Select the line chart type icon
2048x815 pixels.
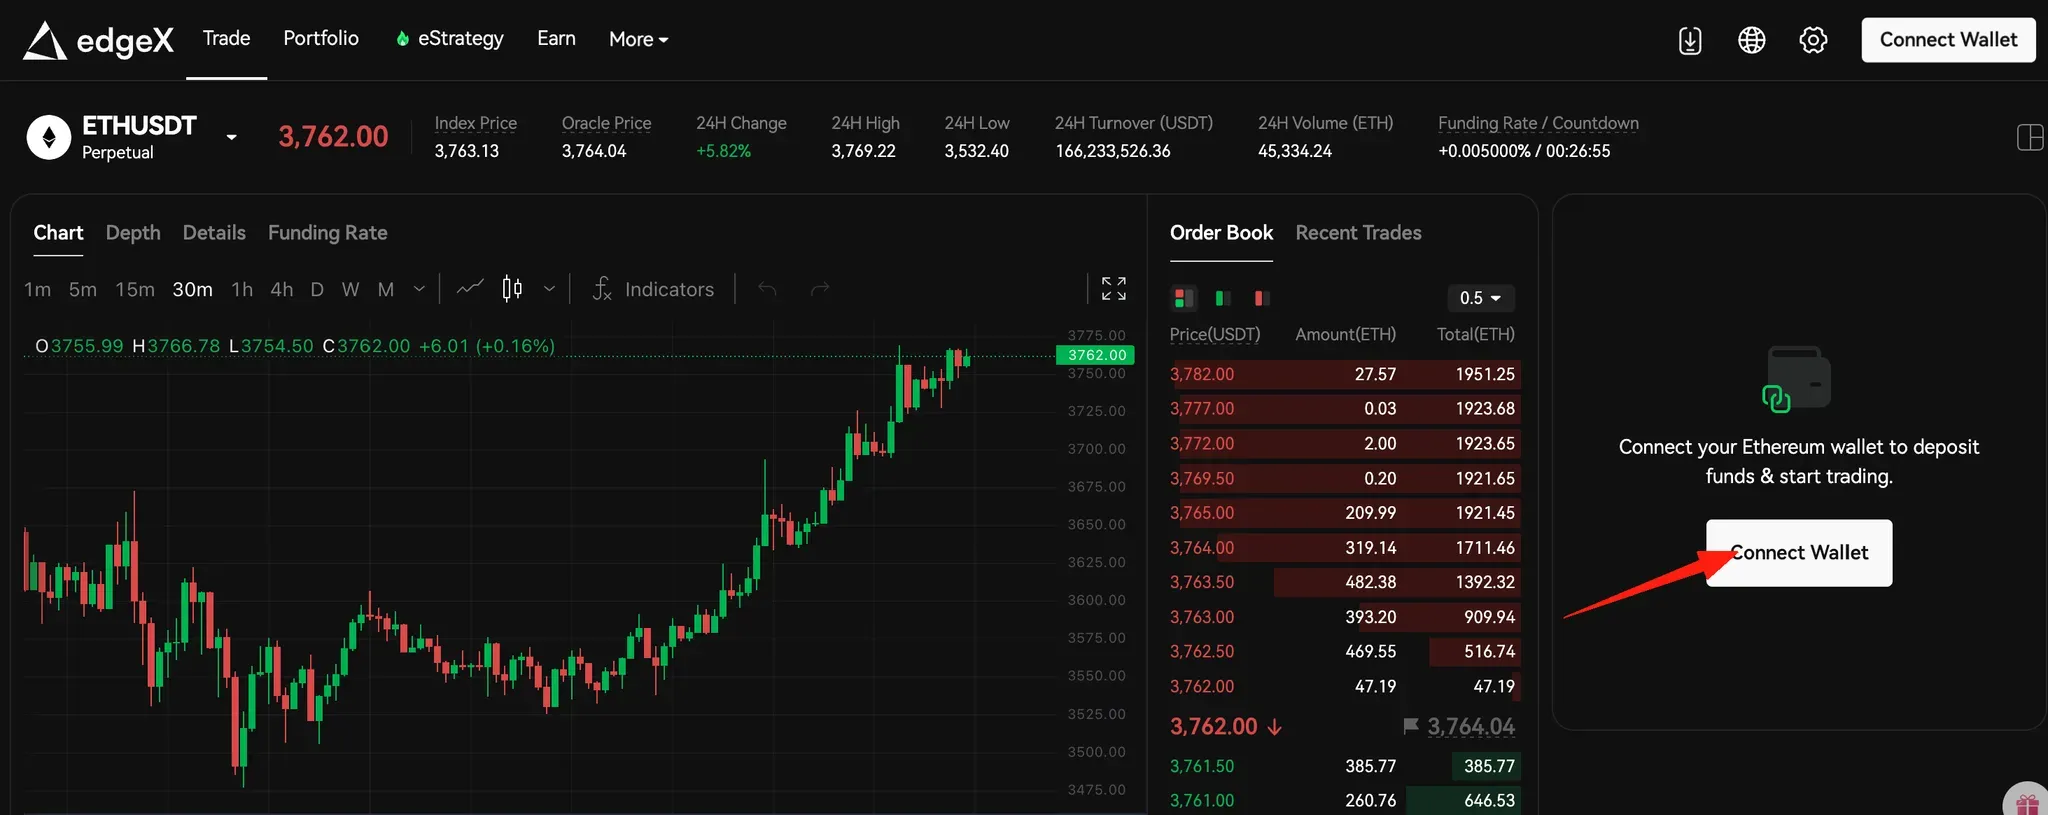(470, 289)
